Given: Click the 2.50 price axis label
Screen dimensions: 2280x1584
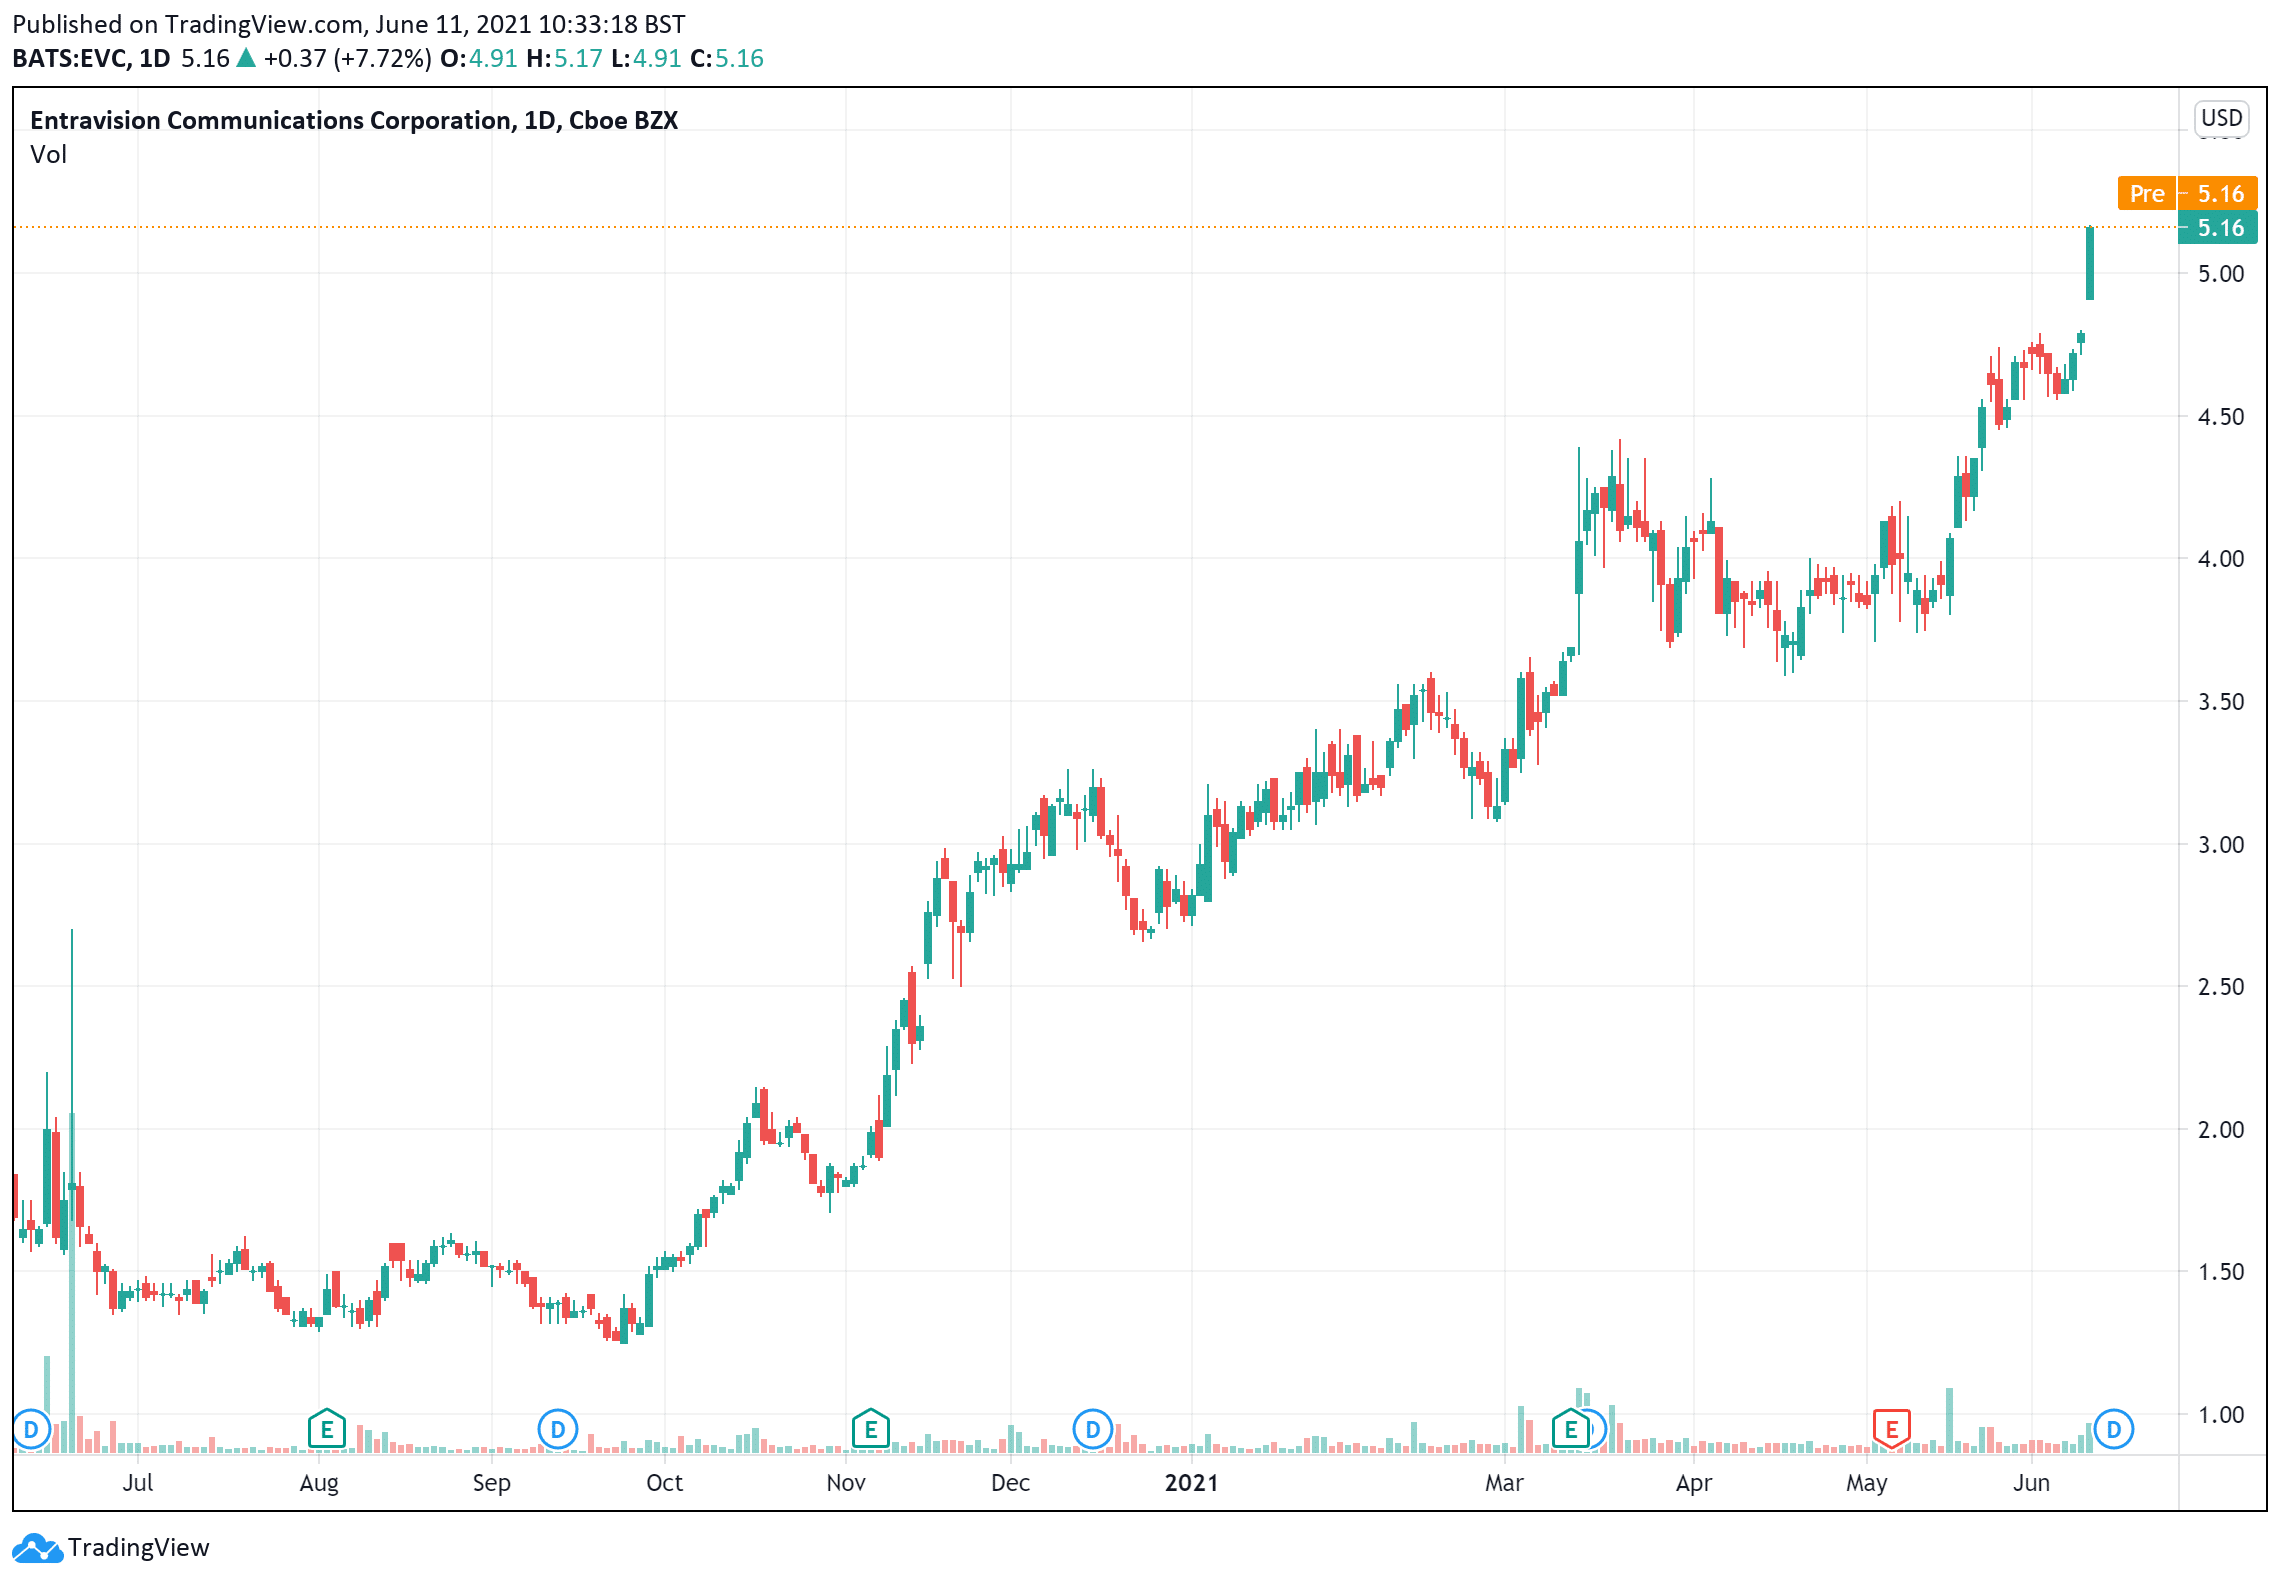Looking at the screenshot, I should (2221, 986).
